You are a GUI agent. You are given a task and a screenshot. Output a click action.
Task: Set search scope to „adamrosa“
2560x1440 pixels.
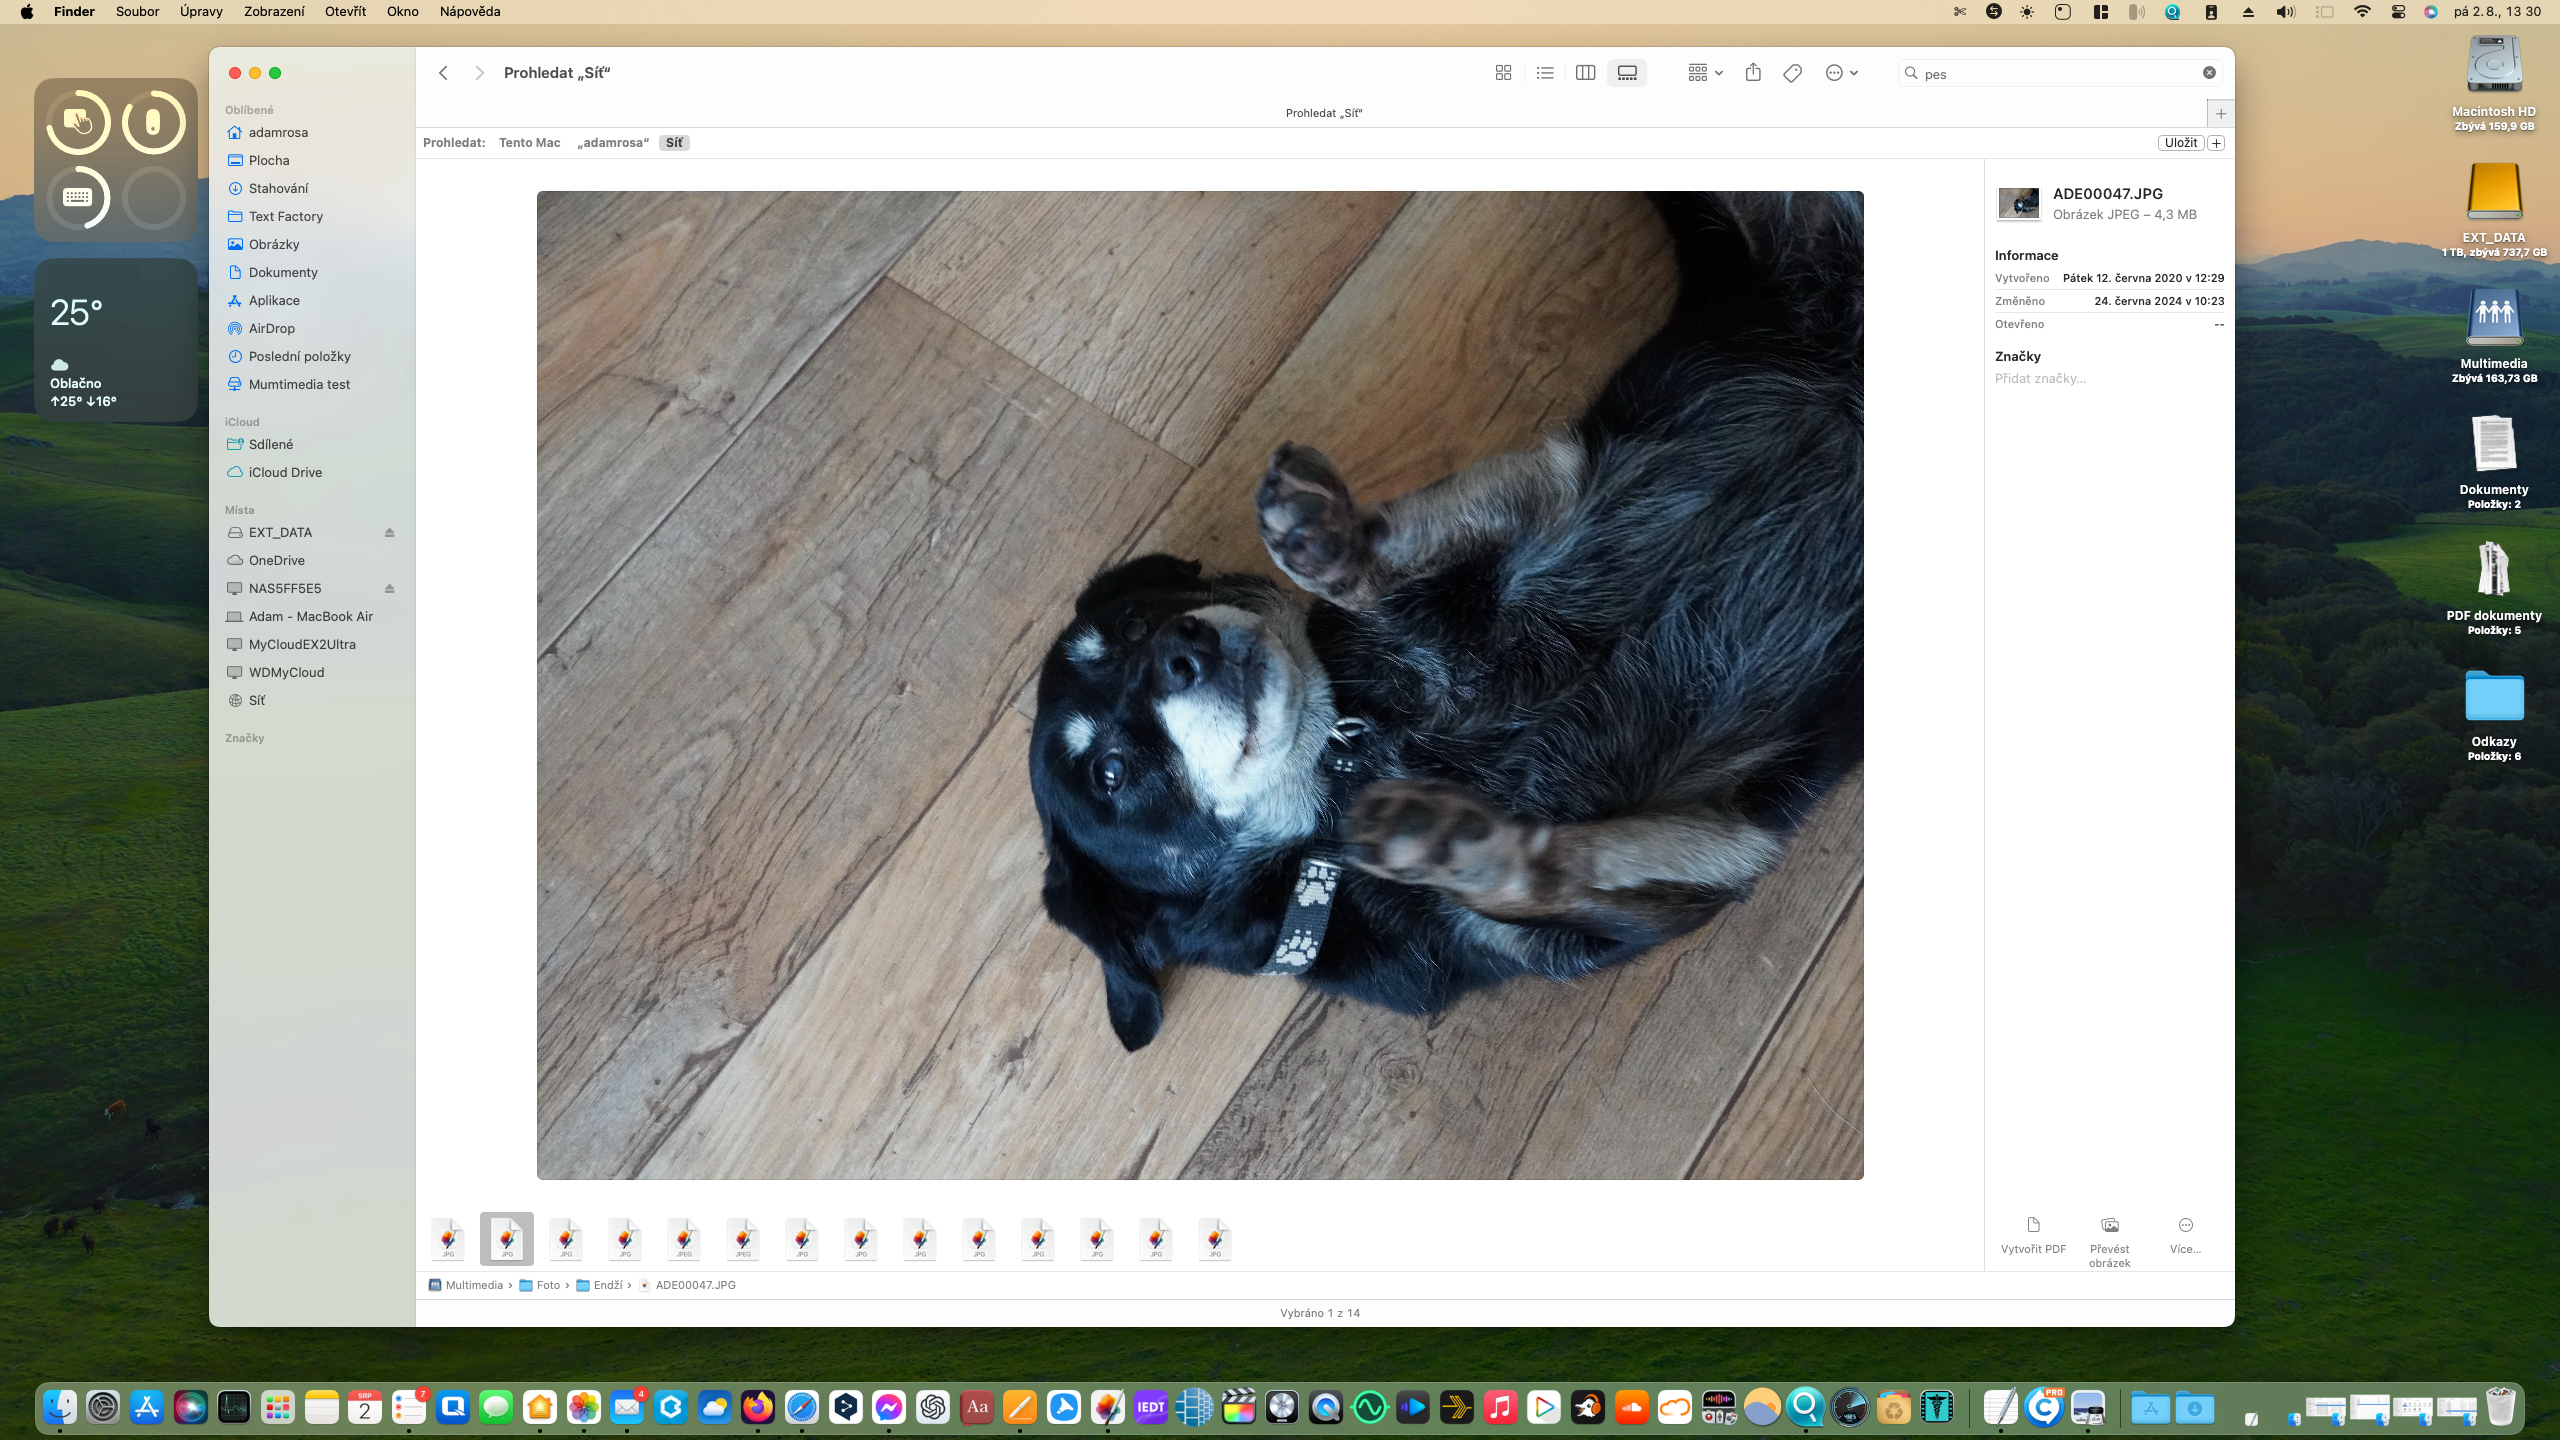[x=613, y=143]
